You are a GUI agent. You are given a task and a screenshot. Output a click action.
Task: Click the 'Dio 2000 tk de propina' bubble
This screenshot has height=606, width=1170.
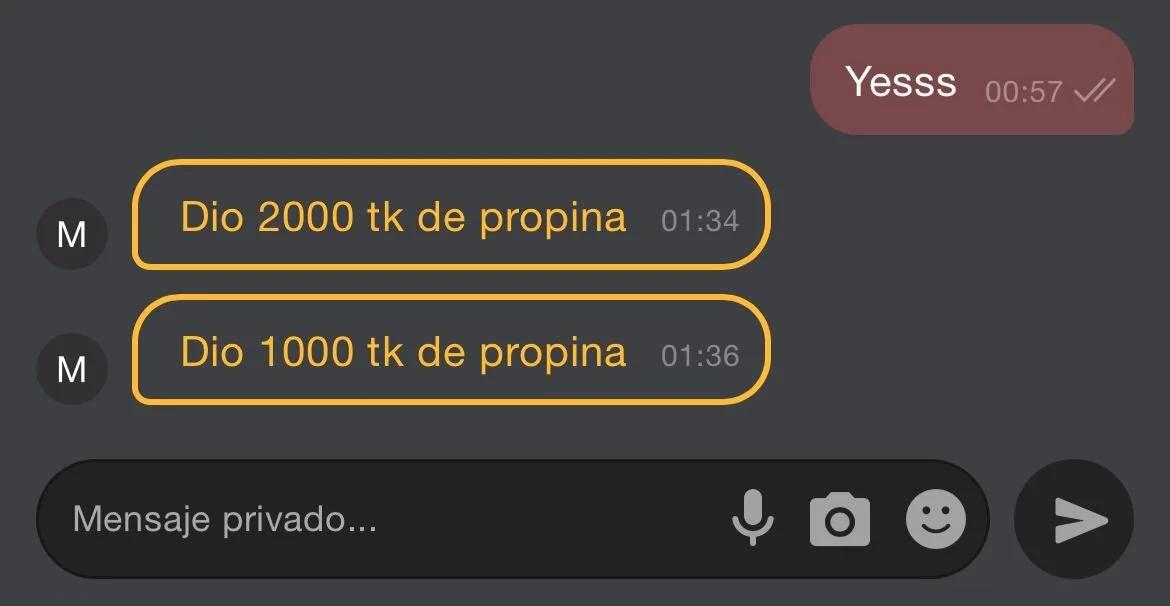(451, 214)
